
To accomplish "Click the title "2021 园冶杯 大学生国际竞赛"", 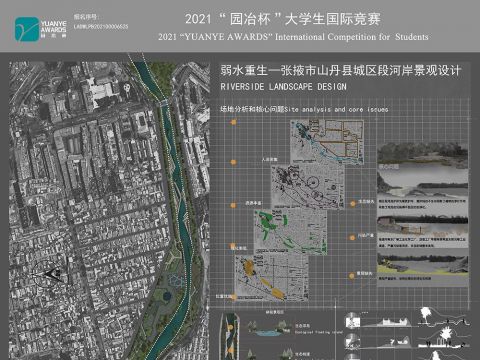I will 283,19.
